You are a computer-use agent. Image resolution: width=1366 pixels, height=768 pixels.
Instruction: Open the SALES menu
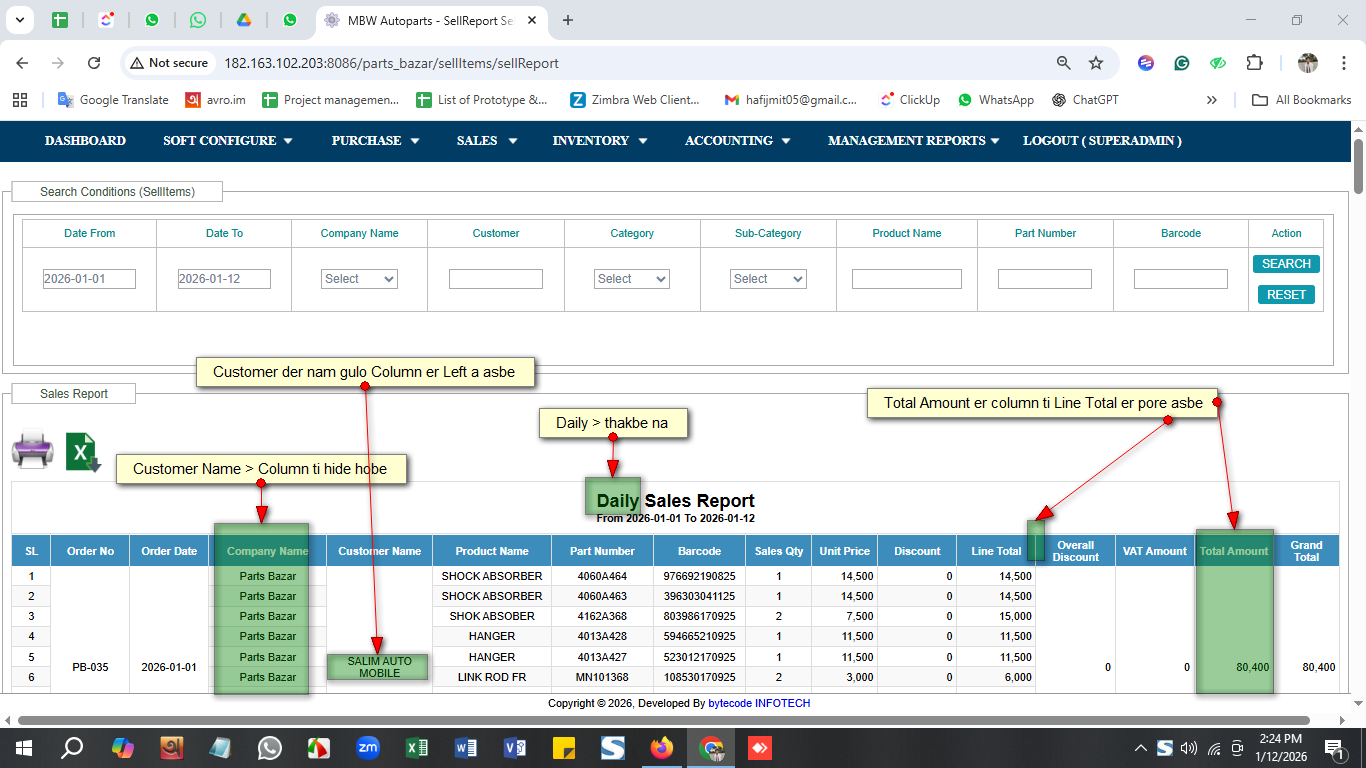point(487,141)
